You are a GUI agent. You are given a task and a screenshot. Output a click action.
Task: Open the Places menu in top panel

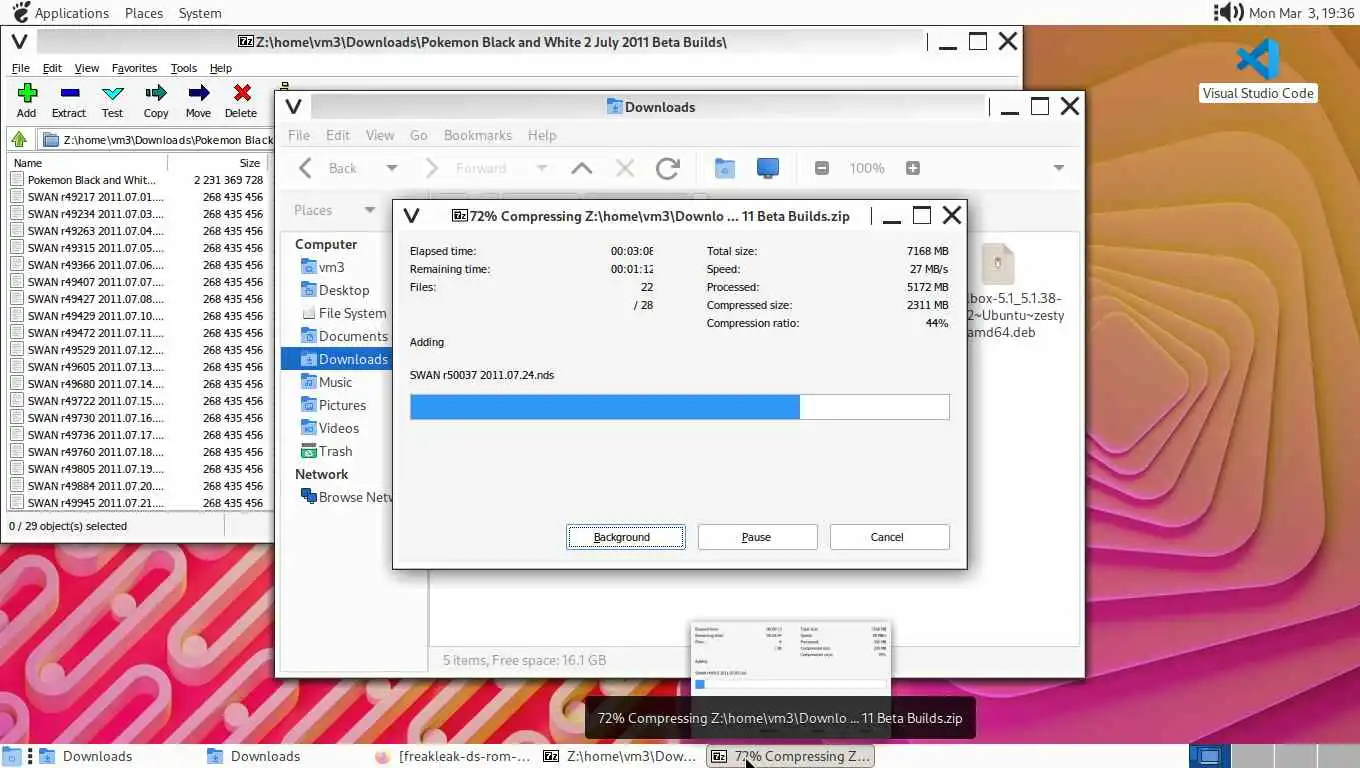coord(144,13)
